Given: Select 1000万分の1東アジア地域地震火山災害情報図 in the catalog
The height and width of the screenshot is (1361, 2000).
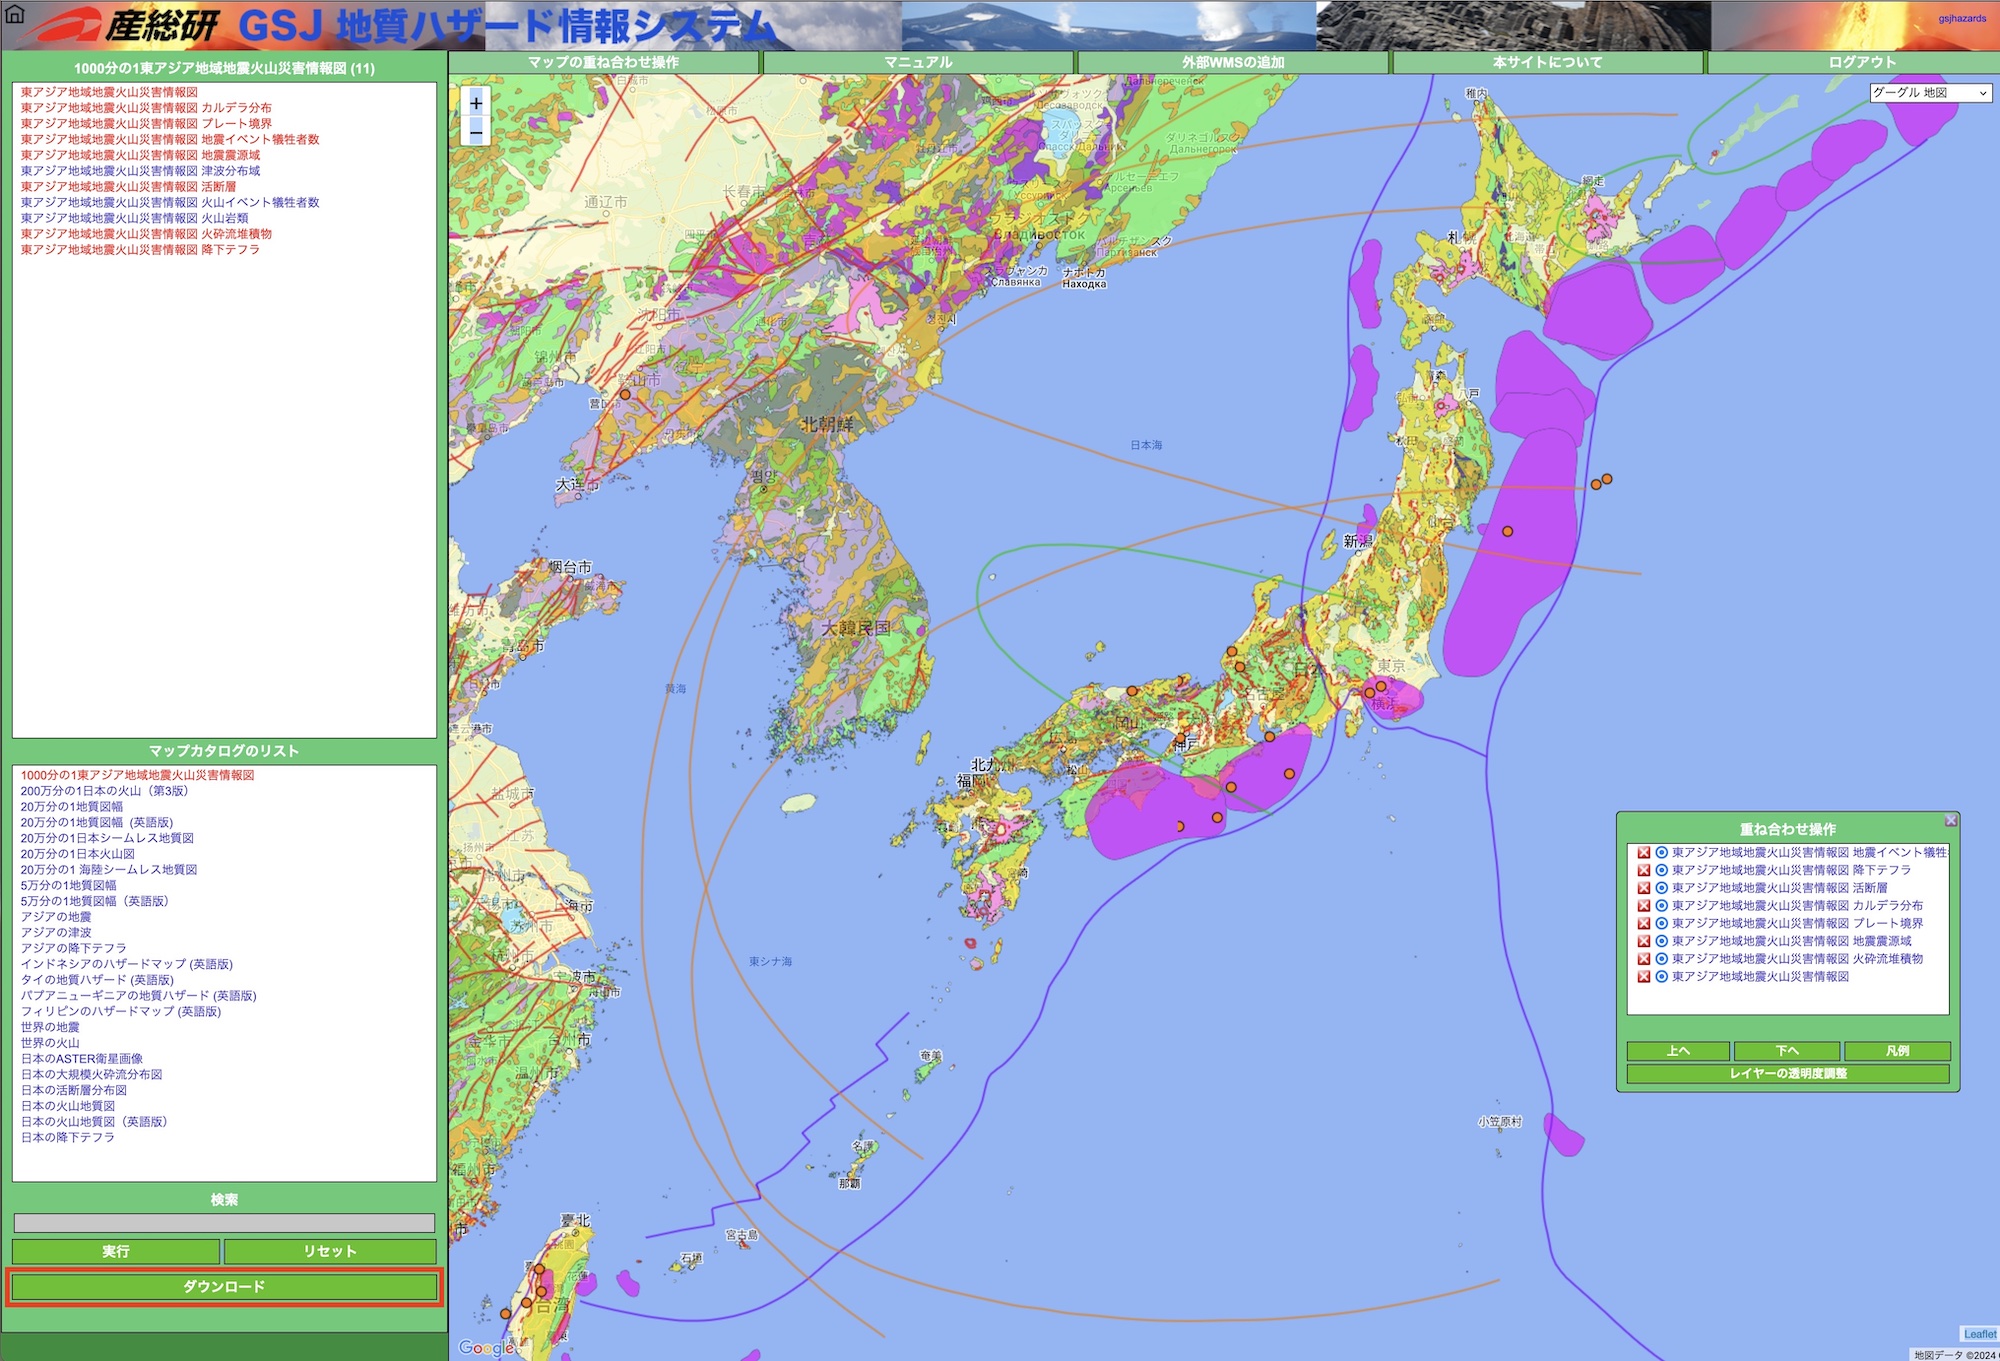Looking at the screenshot, I should (137, 775).
